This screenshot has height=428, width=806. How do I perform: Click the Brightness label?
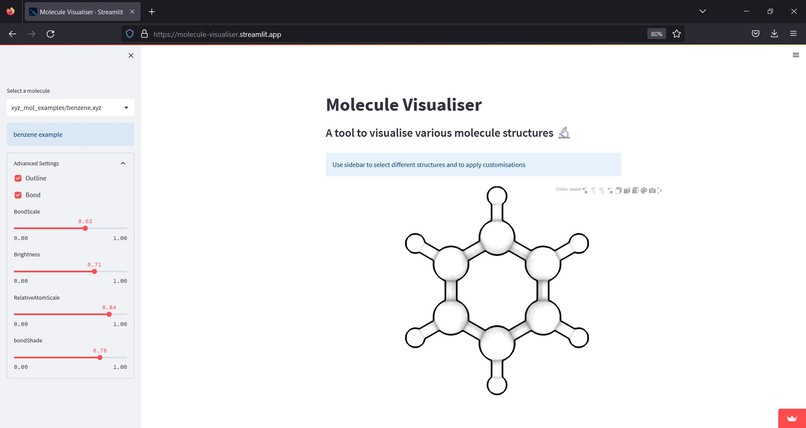point(27,254)
